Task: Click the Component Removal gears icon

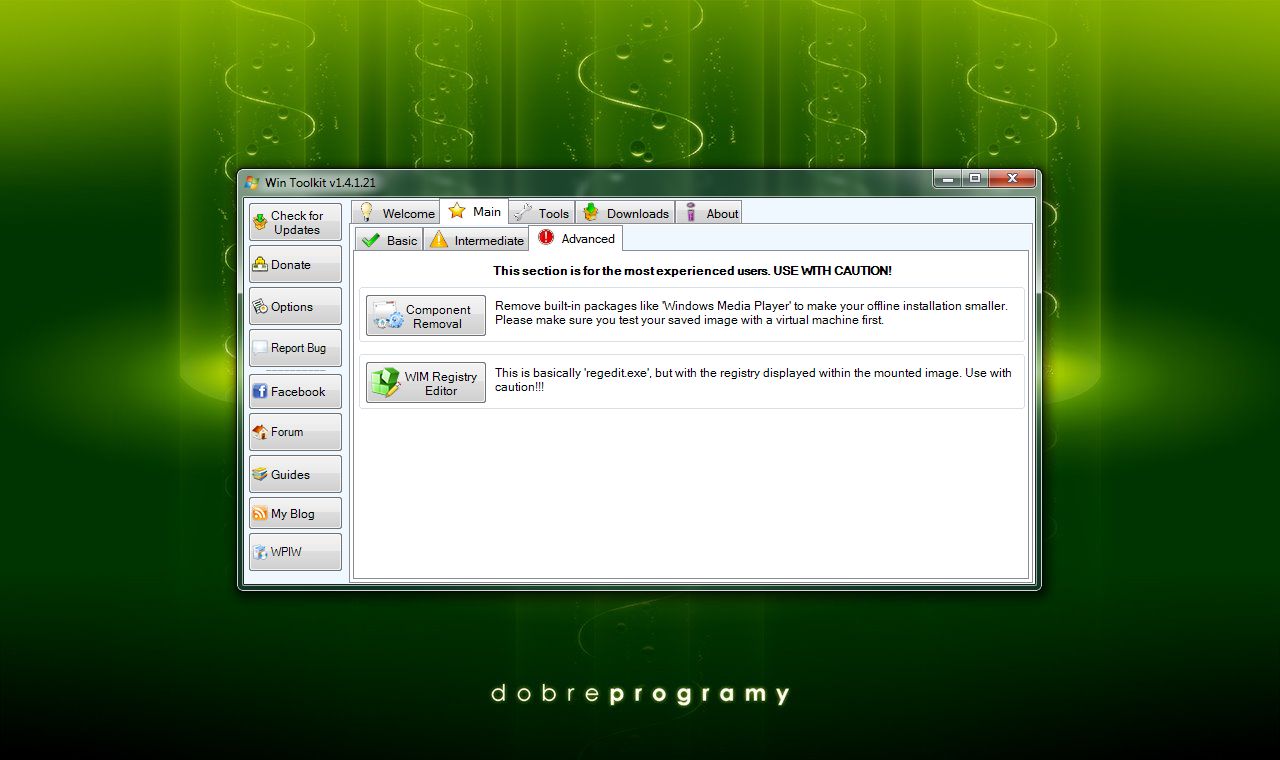Action: coord(387,316)
